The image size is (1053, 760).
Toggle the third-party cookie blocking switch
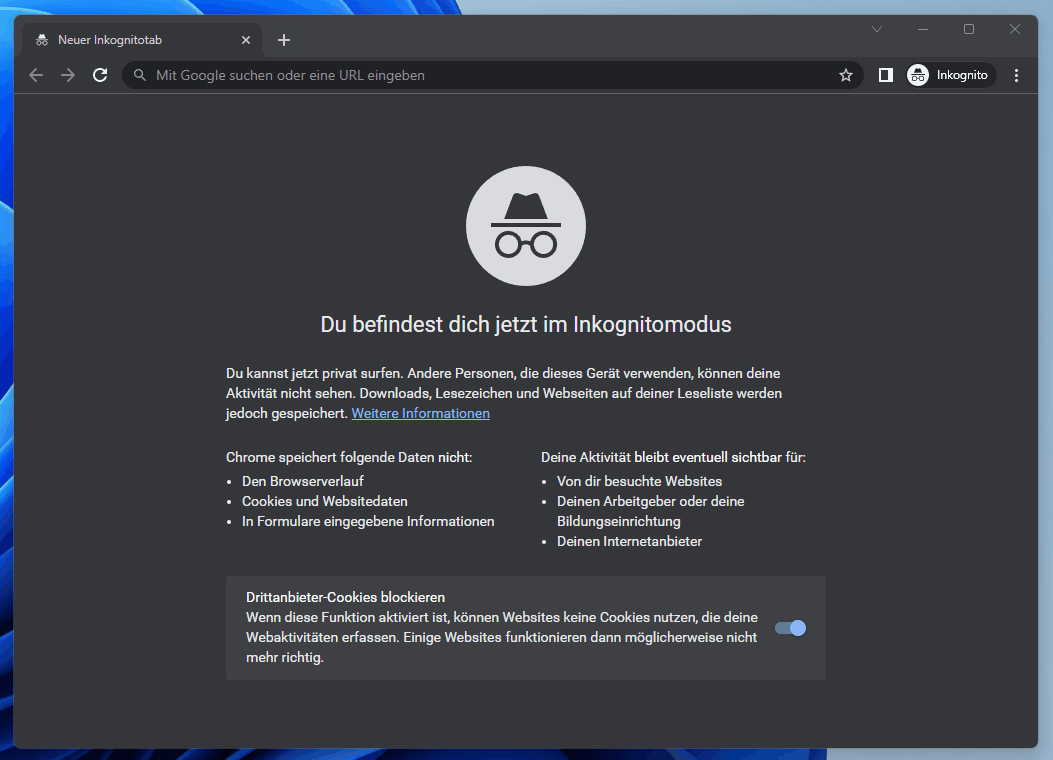[790, 628]
